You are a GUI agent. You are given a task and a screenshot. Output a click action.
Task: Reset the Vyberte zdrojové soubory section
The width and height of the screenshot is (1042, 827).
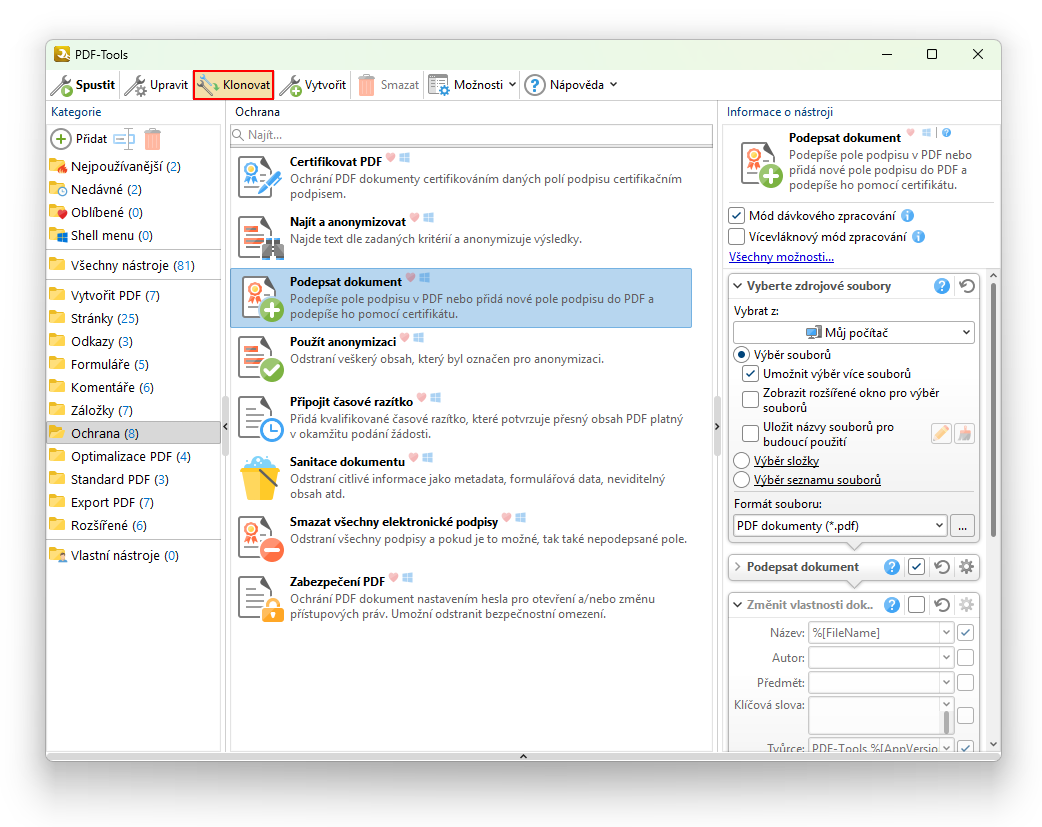(x=967, y=286)
